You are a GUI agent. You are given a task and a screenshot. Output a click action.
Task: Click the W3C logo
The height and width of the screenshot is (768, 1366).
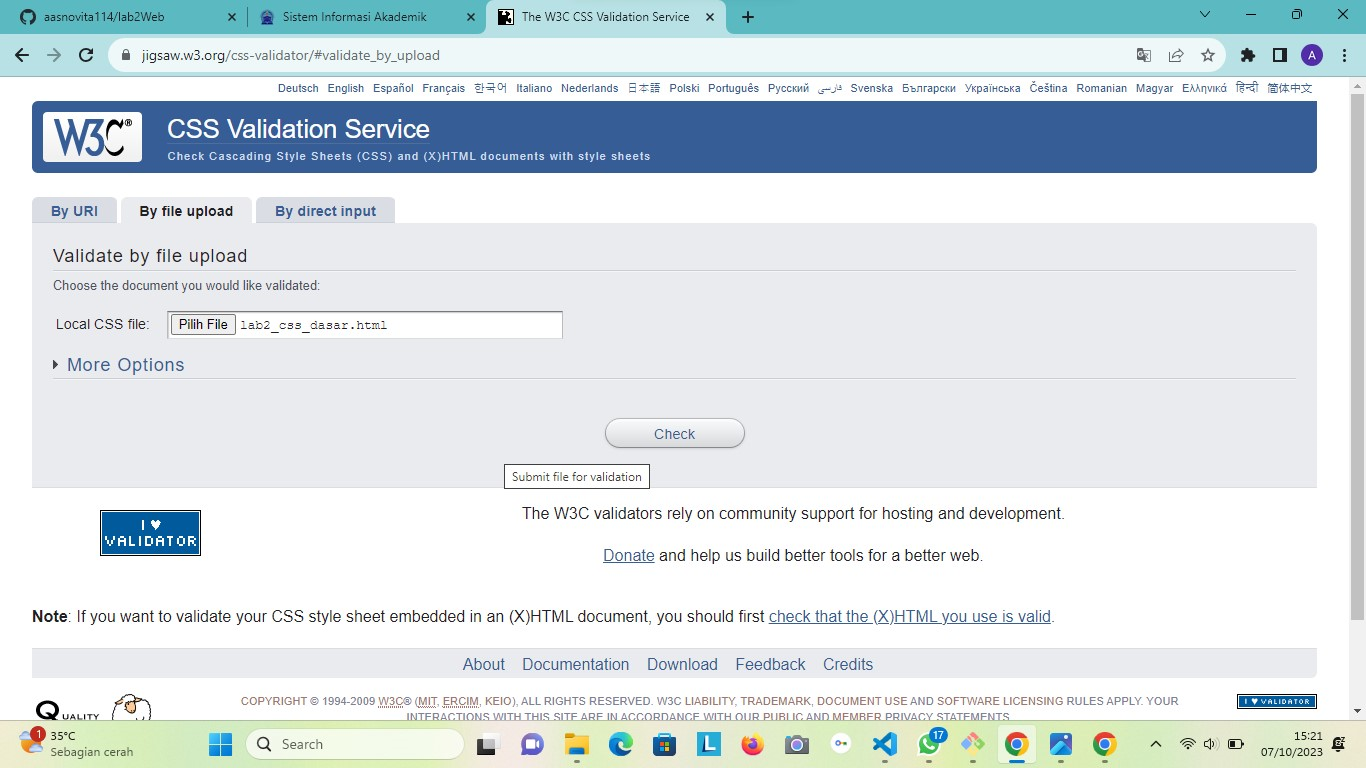[x=92, y=137]
